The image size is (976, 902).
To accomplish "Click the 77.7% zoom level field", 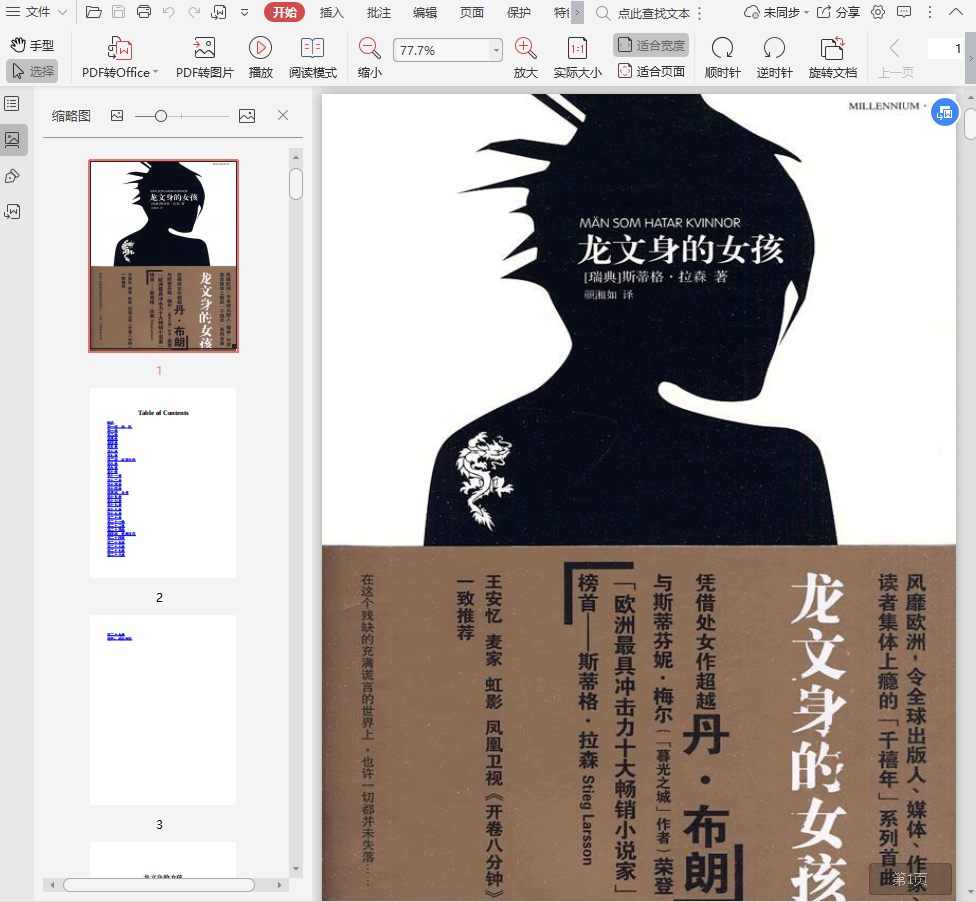I will (x=441, y=50).
